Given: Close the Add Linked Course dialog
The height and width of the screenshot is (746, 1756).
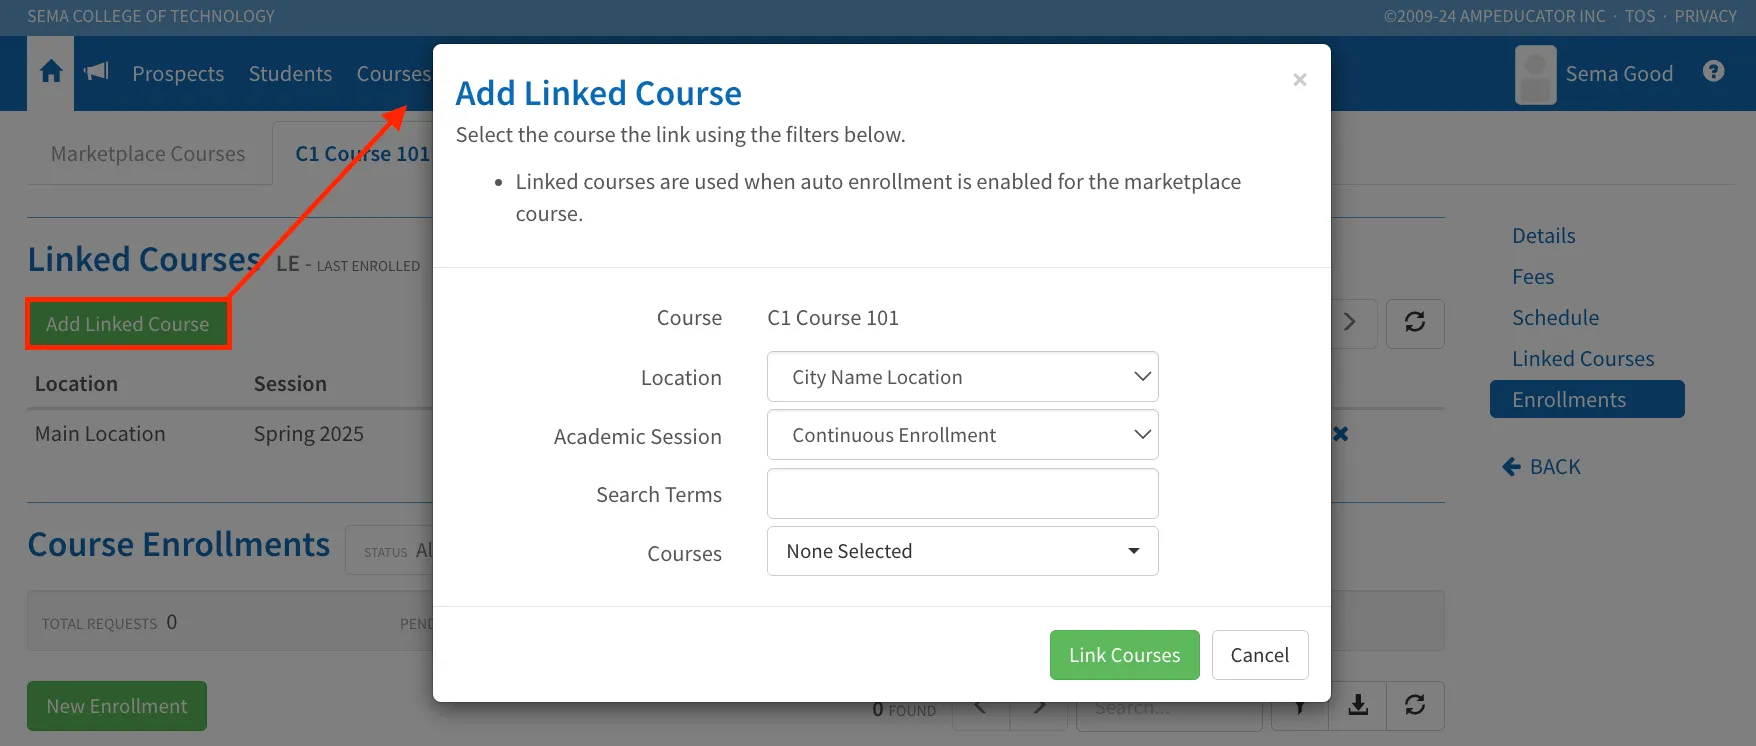Looking at the screenshot, I should (x=1300, y=80).
